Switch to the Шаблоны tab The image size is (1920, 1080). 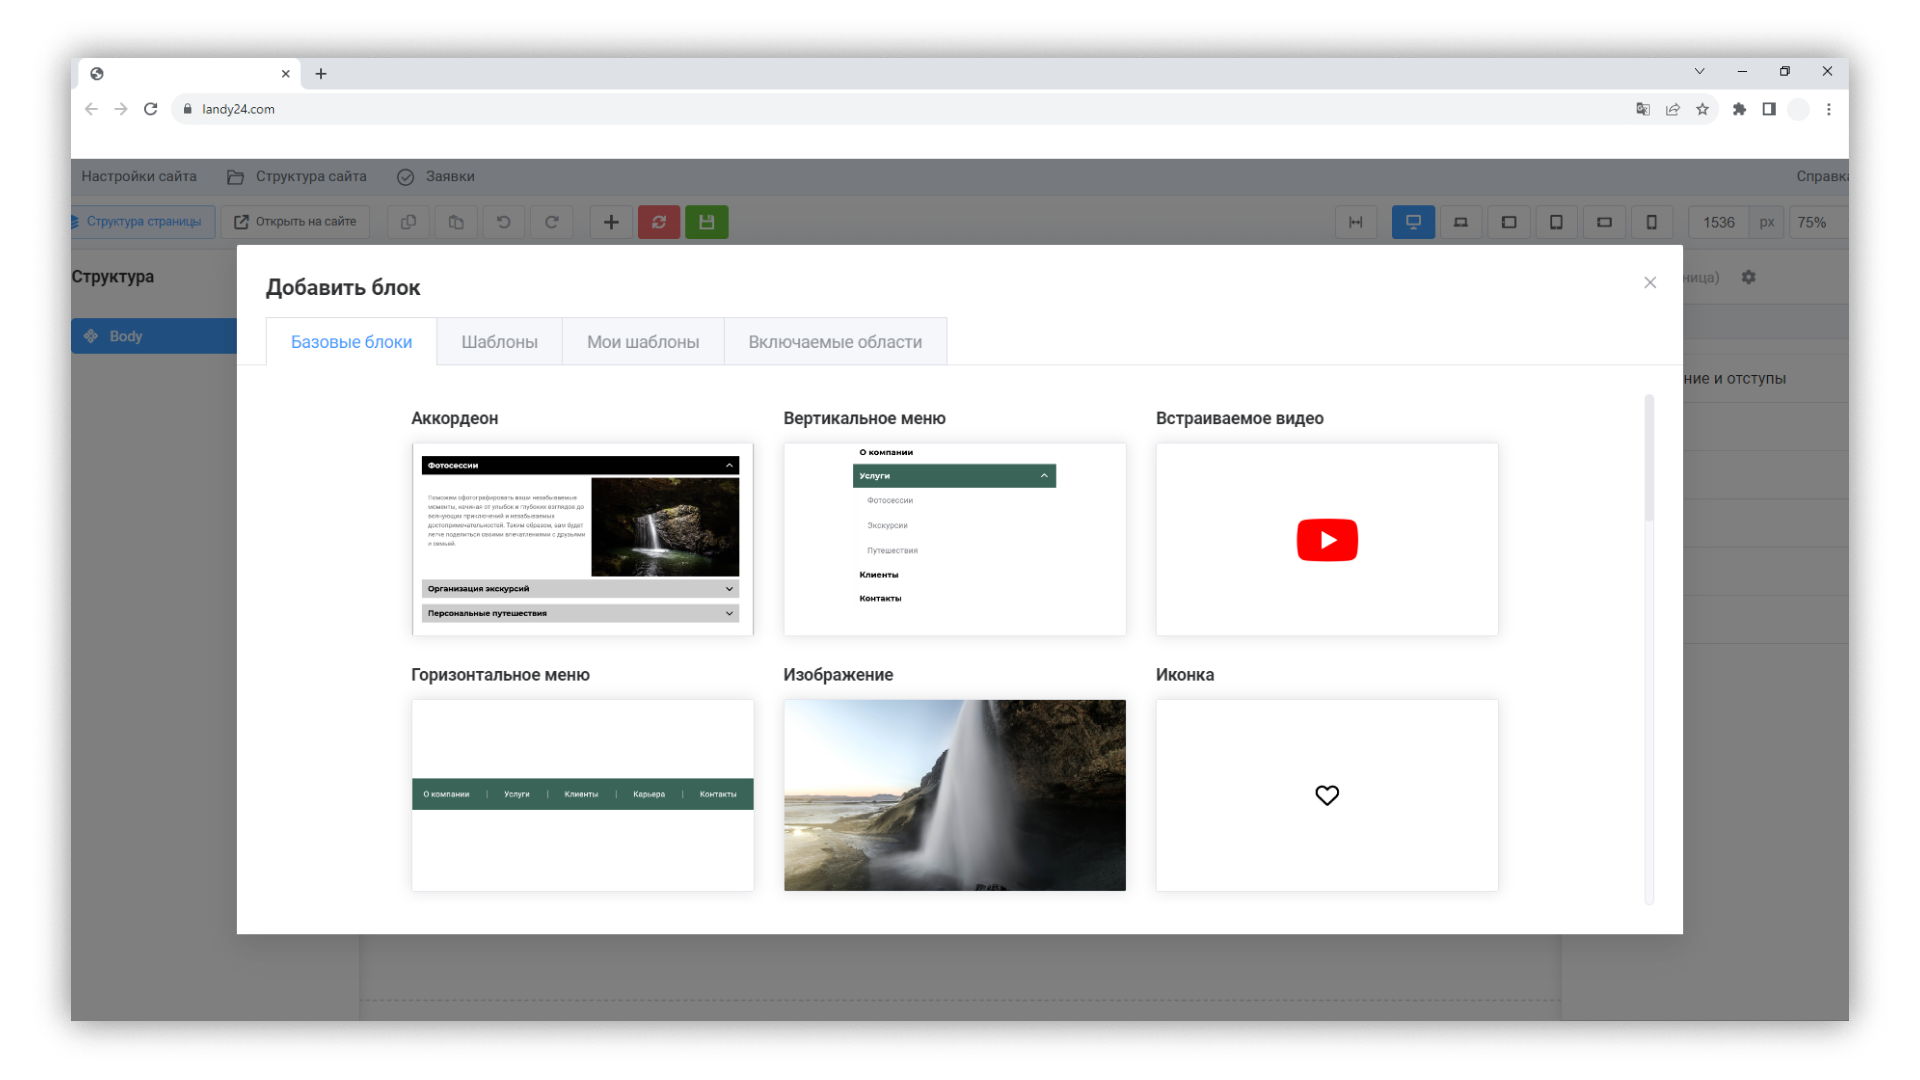tap(499, 342)
